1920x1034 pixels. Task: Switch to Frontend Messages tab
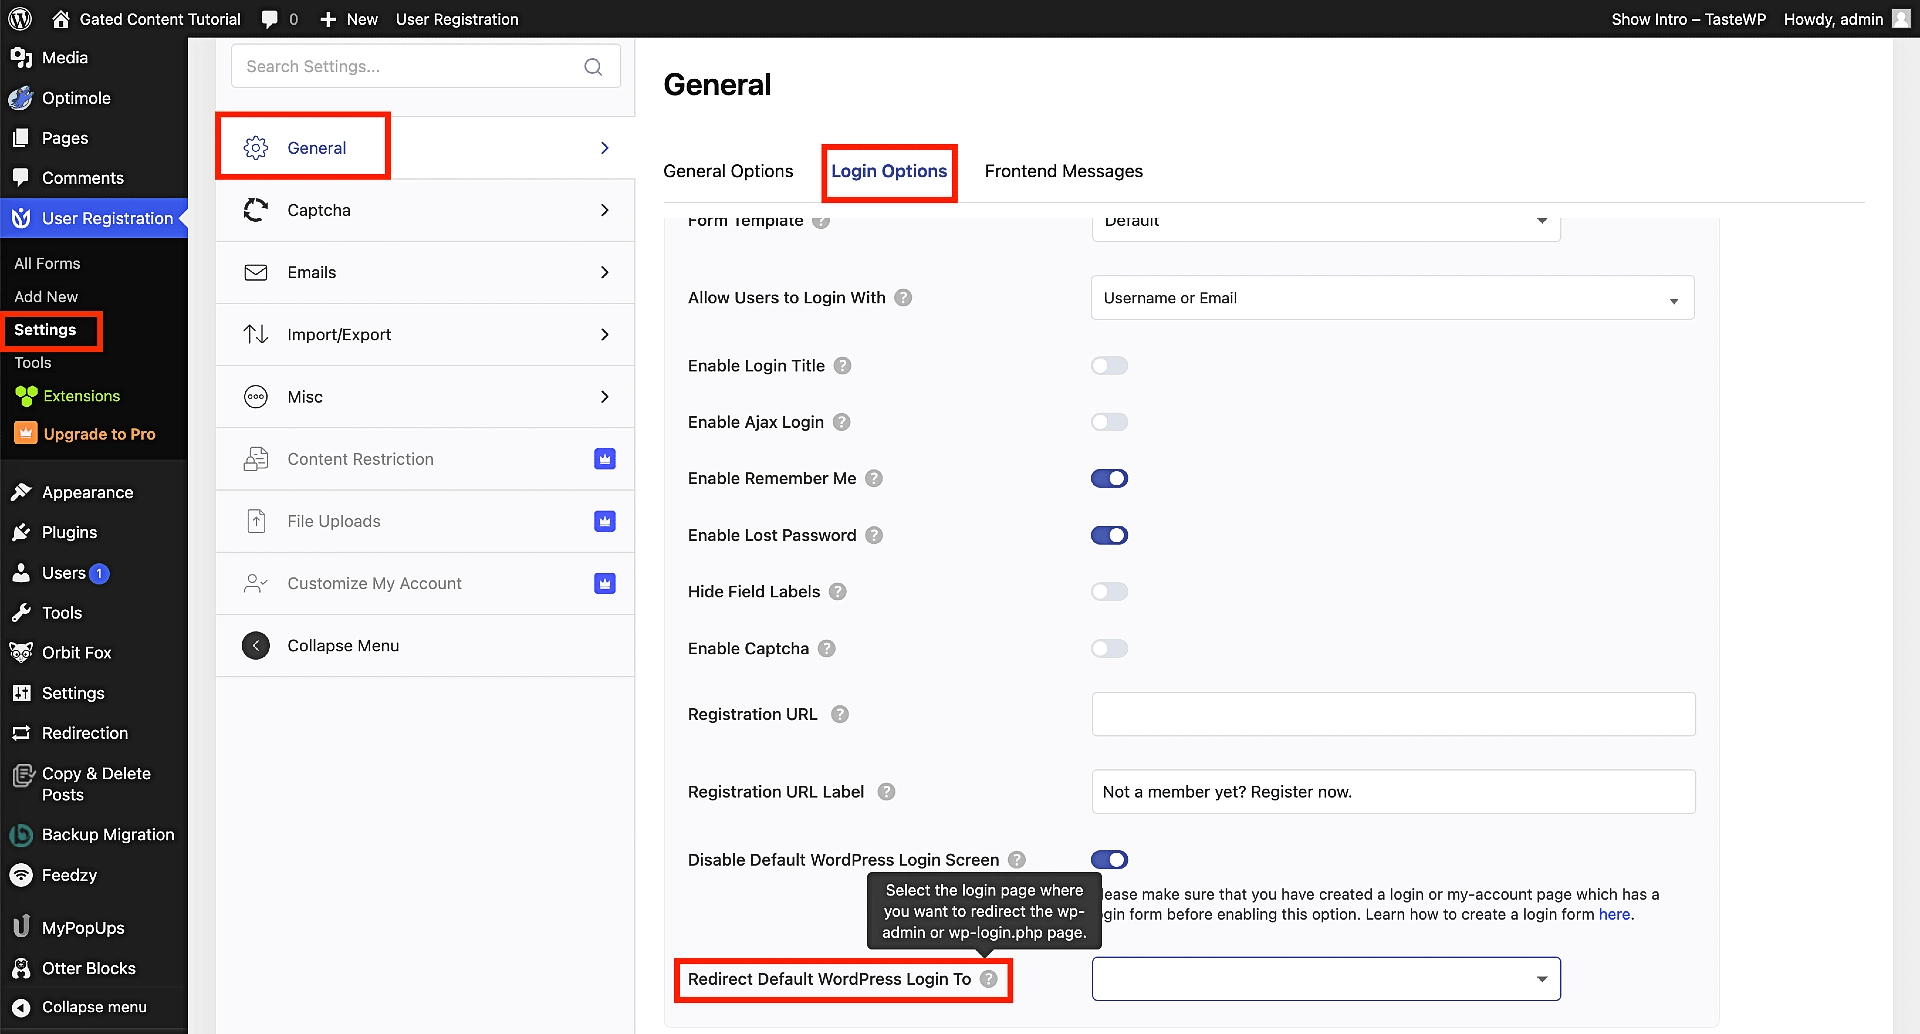(1063, 171)
